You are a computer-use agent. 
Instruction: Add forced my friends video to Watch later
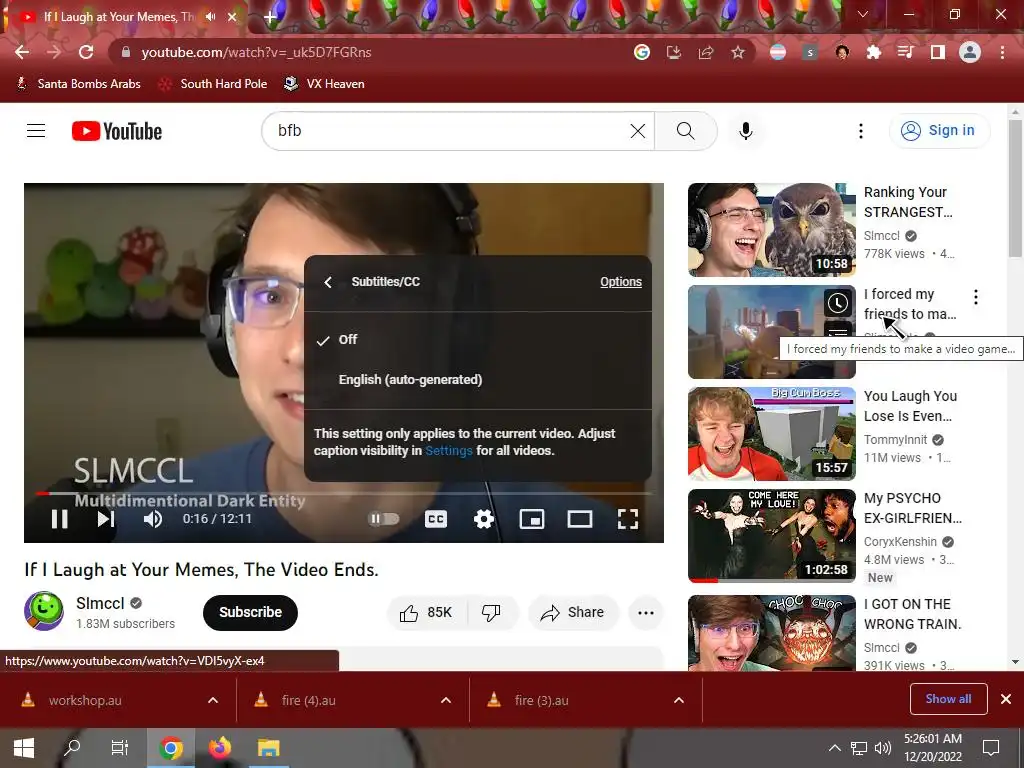point(838,303)
